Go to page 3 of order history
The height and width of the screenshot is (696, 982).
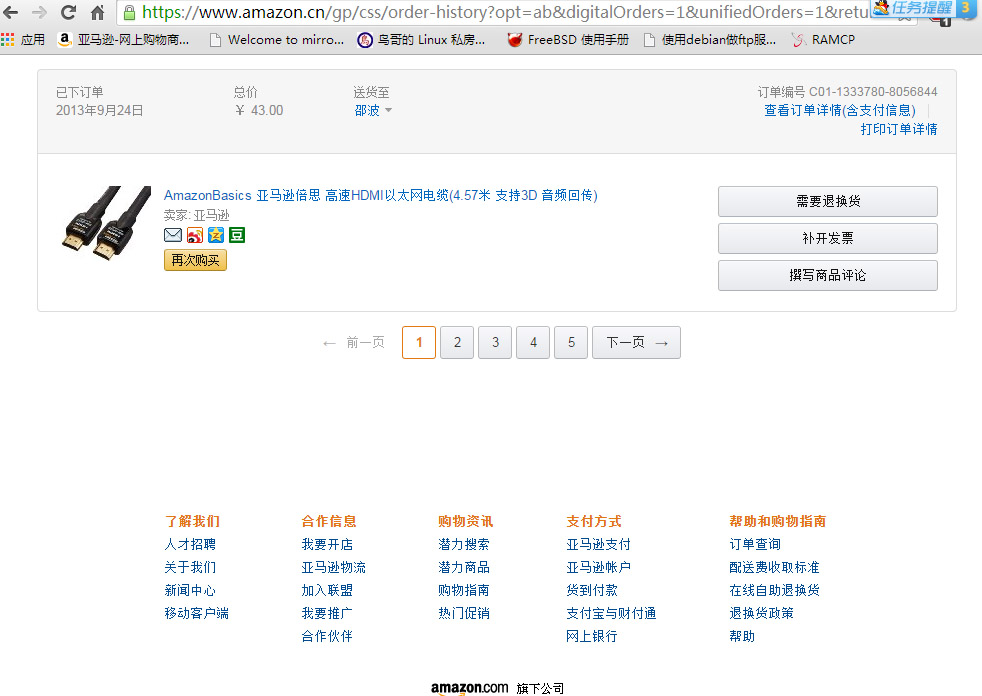tap(495, 342)
